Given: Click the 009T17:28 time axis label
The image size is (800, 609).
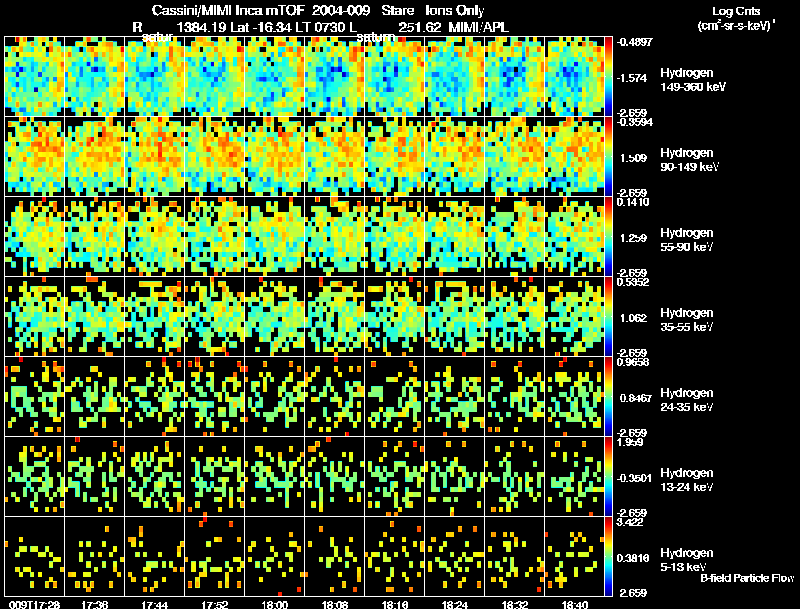Looking at the screenshot, I should click(x=35, y=604).
